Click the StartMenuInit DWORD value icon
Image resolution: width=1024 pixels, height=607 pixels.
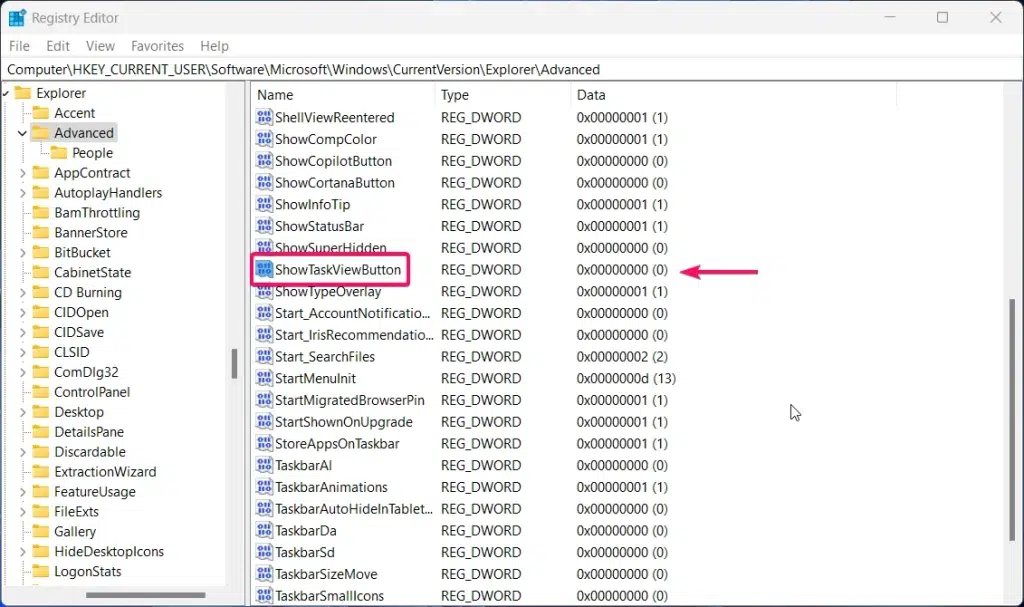coord(264,378)
